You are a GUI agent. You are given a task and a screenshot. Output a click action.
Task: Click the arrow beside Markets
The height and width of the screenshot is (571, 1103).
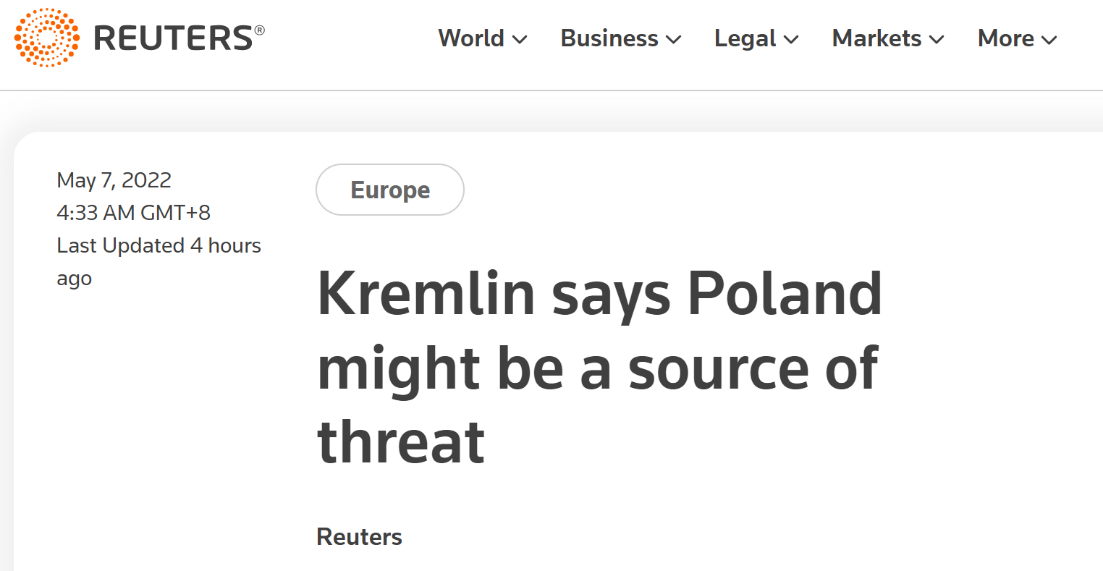936,40
